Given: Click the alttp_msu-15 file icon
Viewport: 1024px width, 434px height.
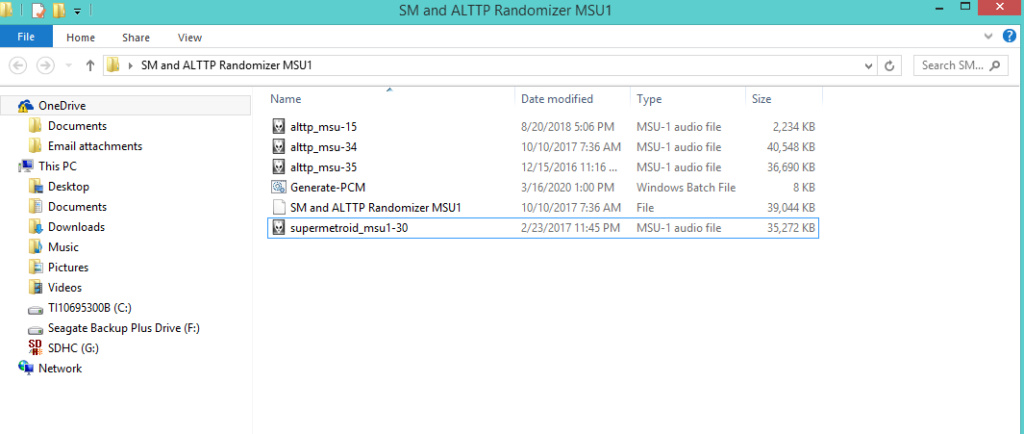Looking at the screenshot, I should tap(279, 127).
